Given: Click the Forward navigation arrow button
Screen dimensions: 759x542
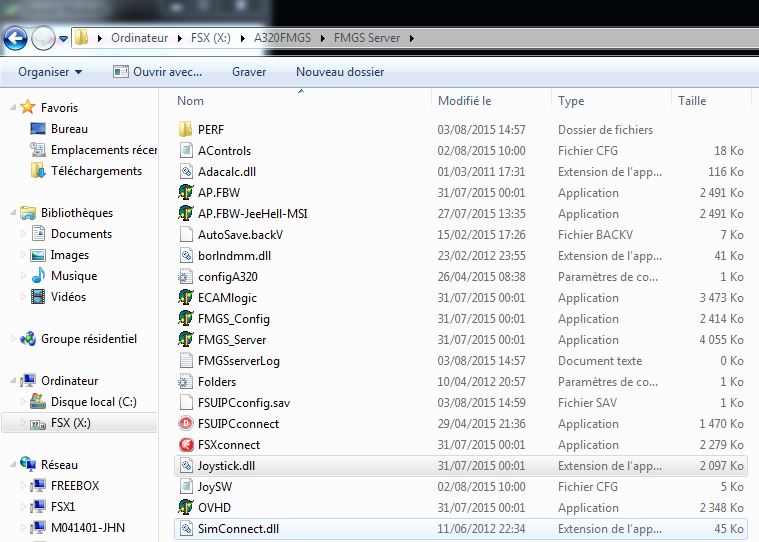Looking at the screenshot, I should click(x=44, y=38).
